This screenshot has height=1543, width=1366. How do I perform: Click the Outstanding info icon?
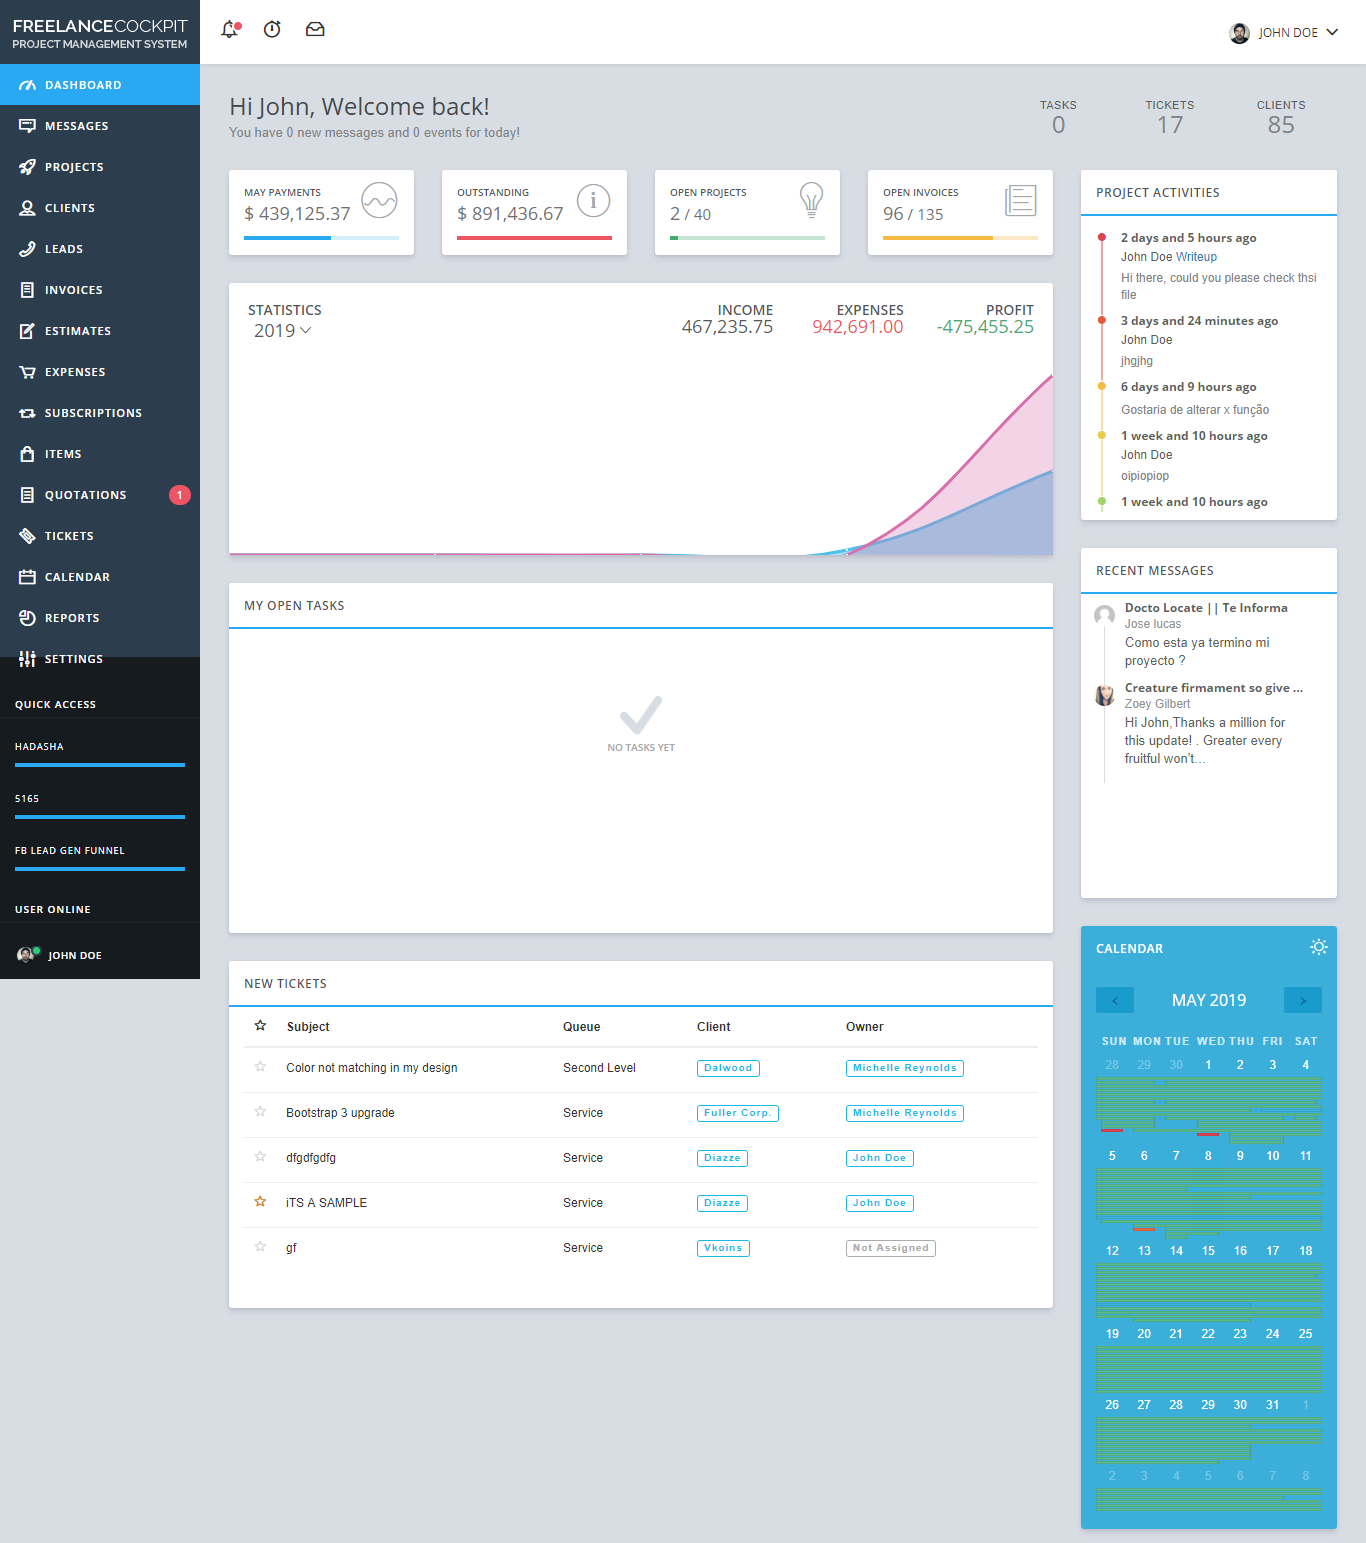click(593, 201)
